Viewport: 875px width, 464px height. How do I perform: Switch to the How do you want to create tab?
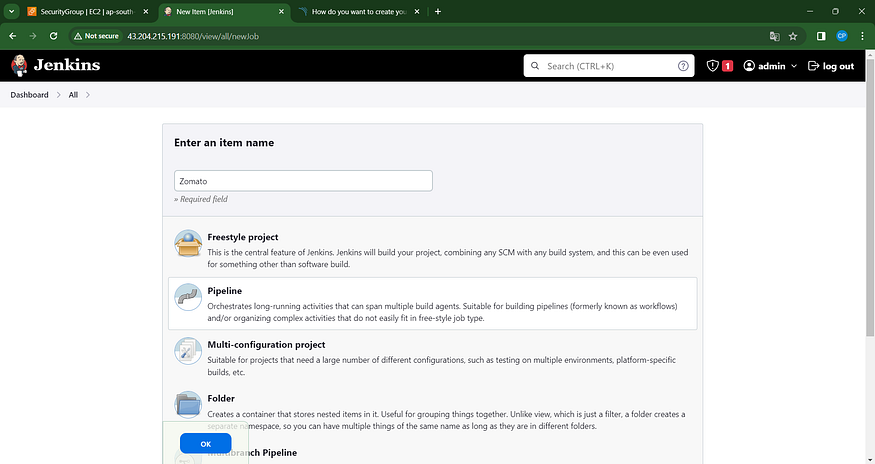[359, 12]
